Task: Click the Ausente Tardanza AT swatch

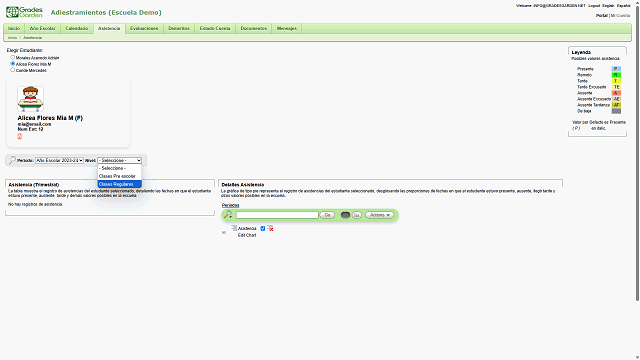Action: click(616, 105)
